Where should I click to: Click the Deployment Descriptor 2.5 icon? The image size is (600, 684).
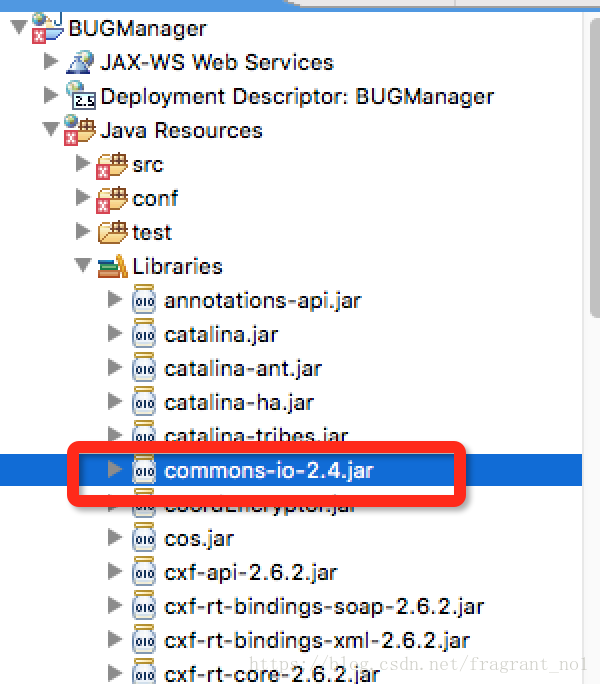[81, 95]
